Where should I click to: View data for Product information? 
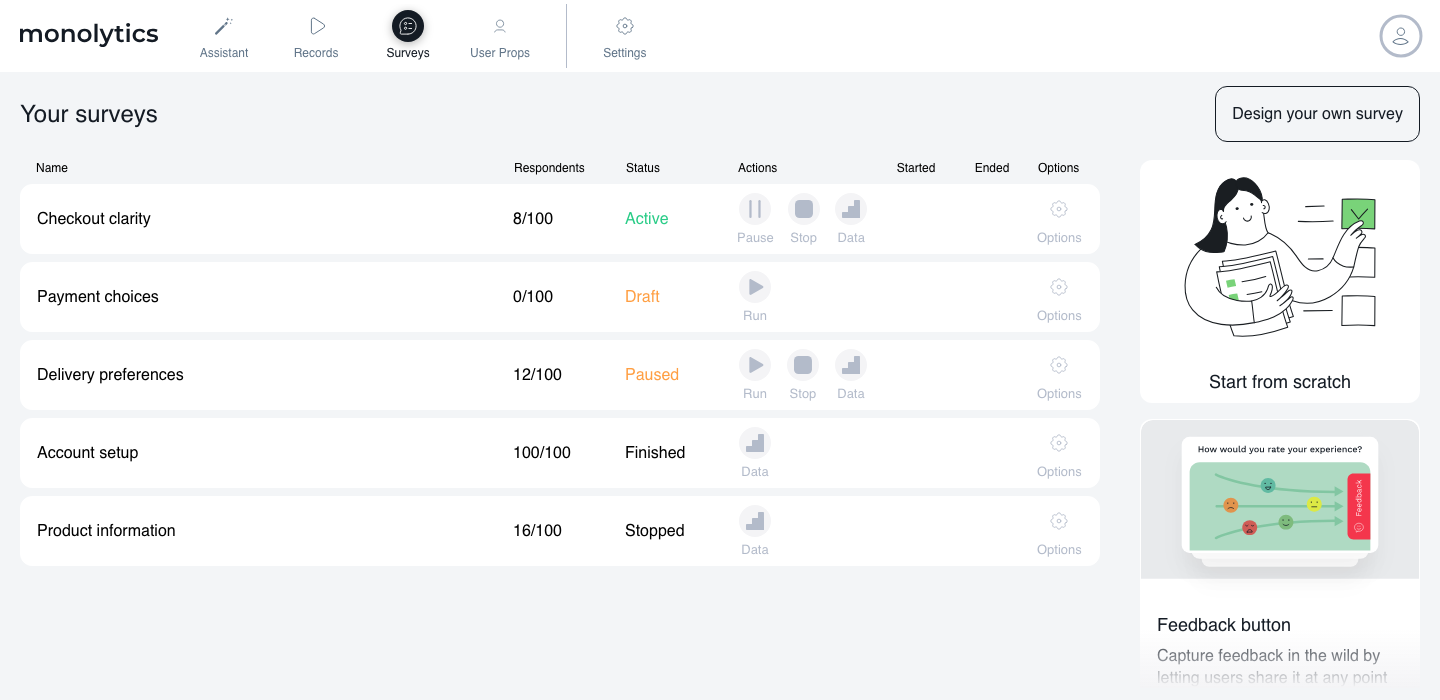755,521
